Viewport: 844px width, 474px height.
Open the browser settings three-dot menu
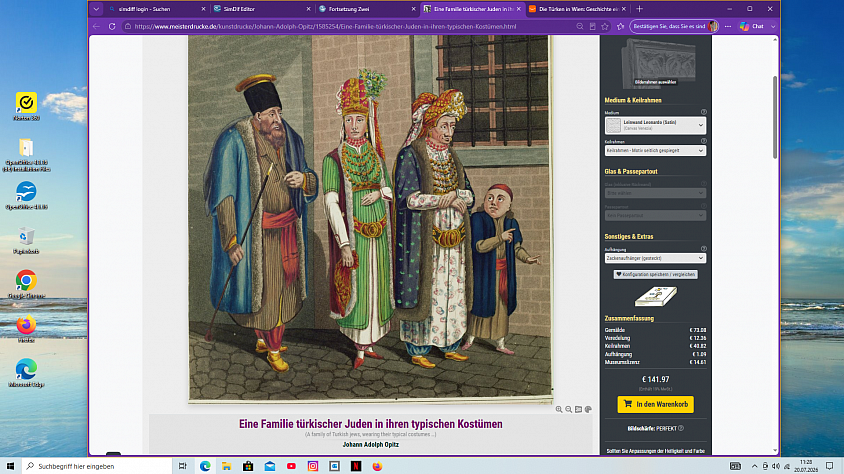728,26
